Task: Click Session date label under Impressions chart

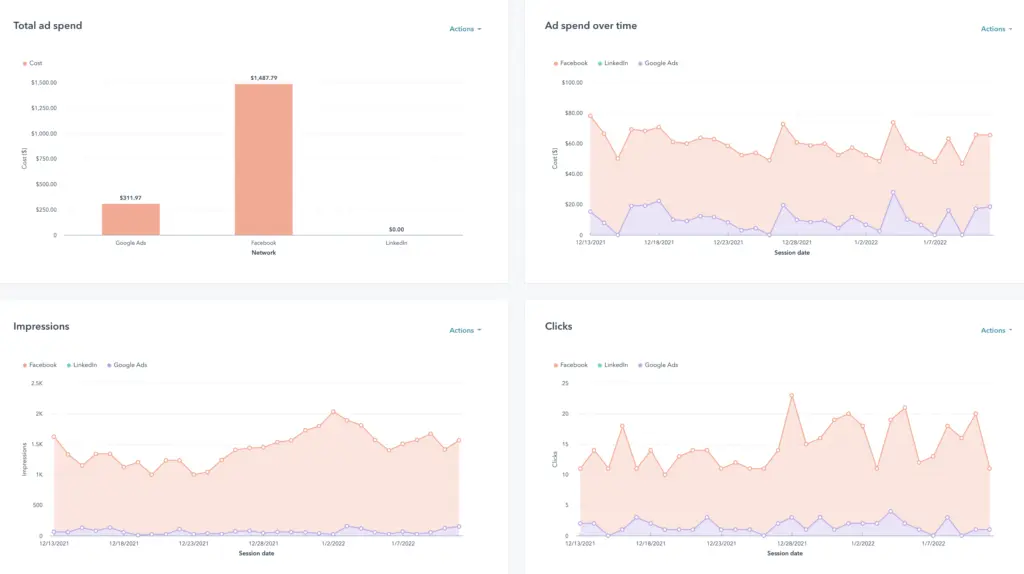Action: click(257, 553)
